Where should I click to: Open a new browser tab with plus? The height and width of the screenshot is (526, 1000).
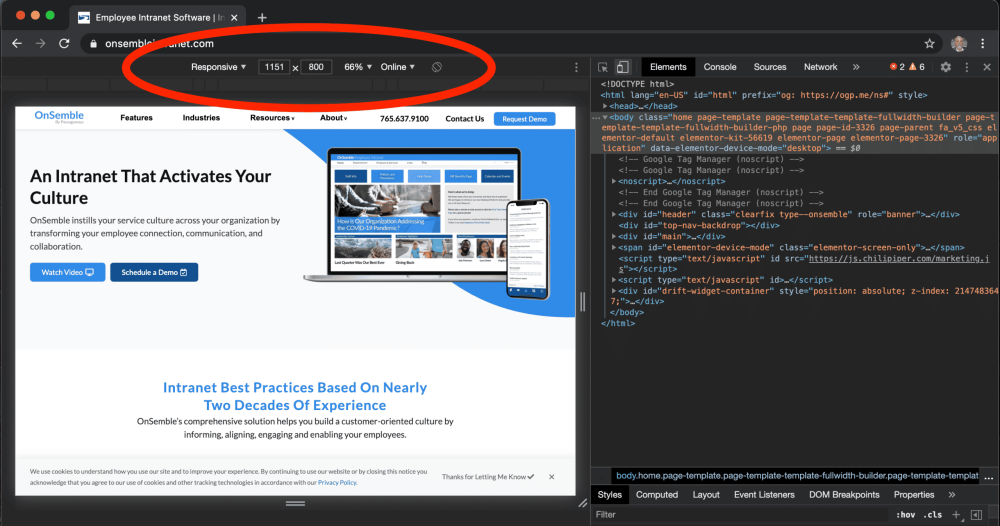click(262, 18)
